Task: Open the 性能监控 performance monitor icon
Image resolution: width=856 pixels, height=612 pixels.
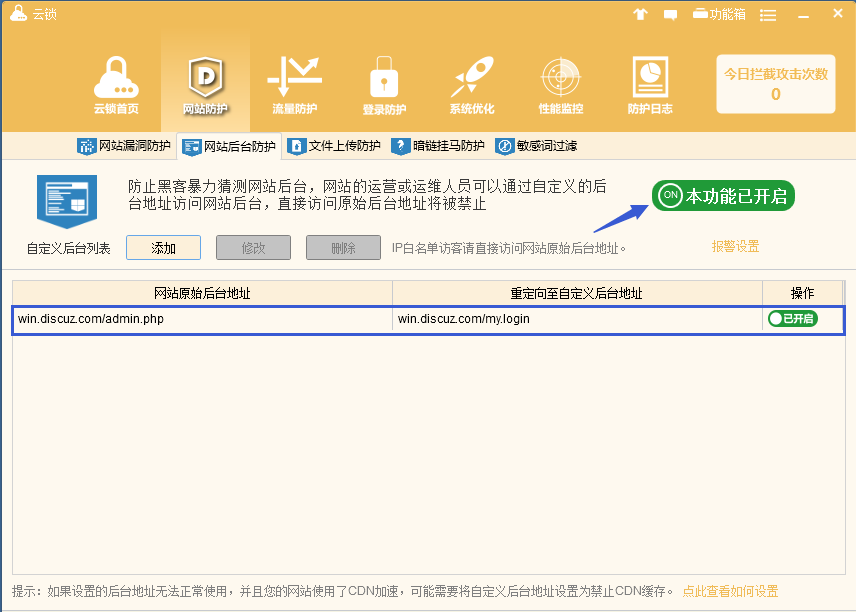Action: click(x=560, y=78)
